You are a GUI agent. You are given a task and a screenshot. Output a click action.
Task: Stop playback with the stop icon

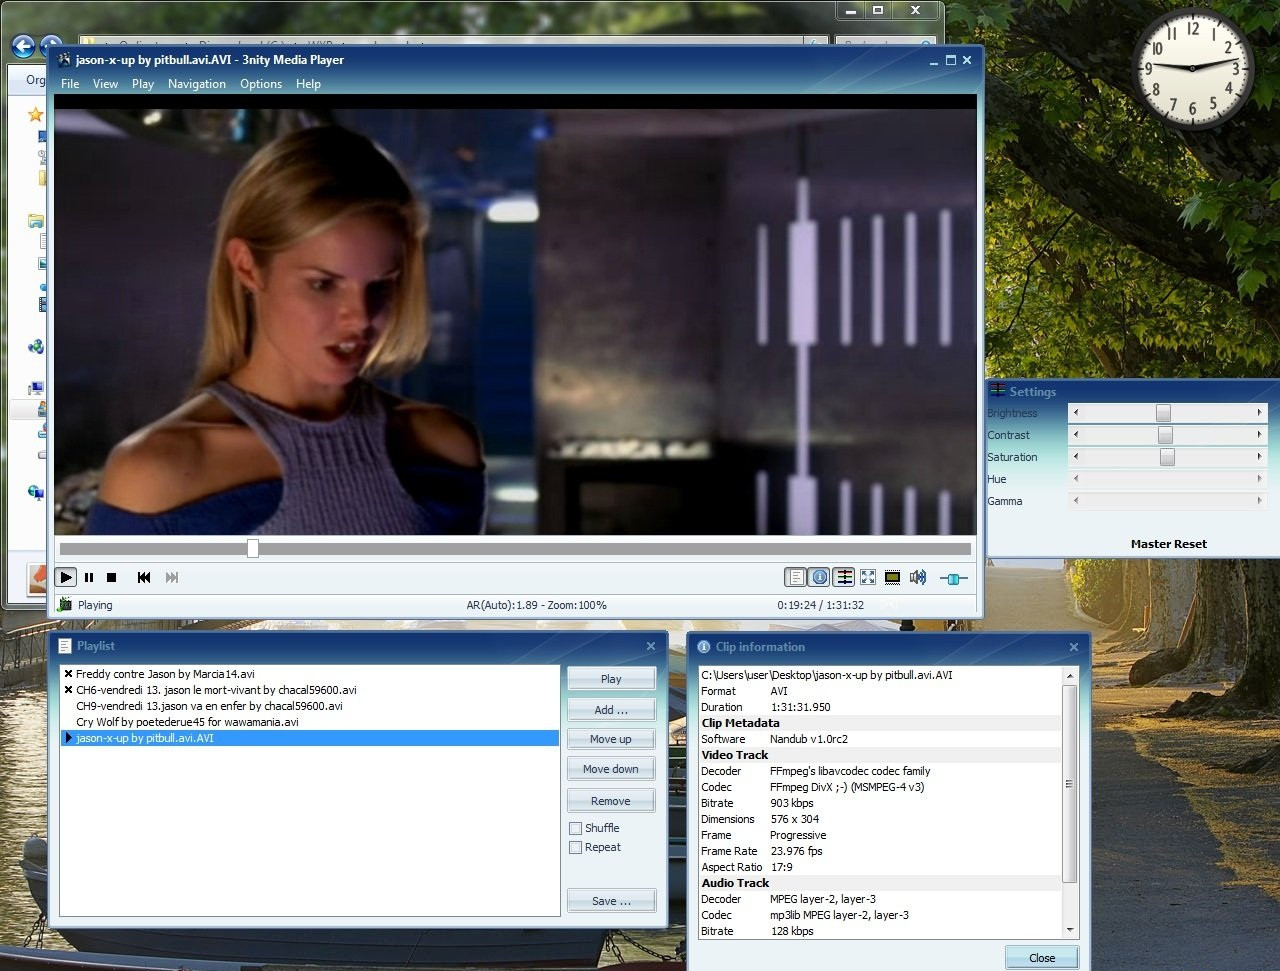(112, 577)
